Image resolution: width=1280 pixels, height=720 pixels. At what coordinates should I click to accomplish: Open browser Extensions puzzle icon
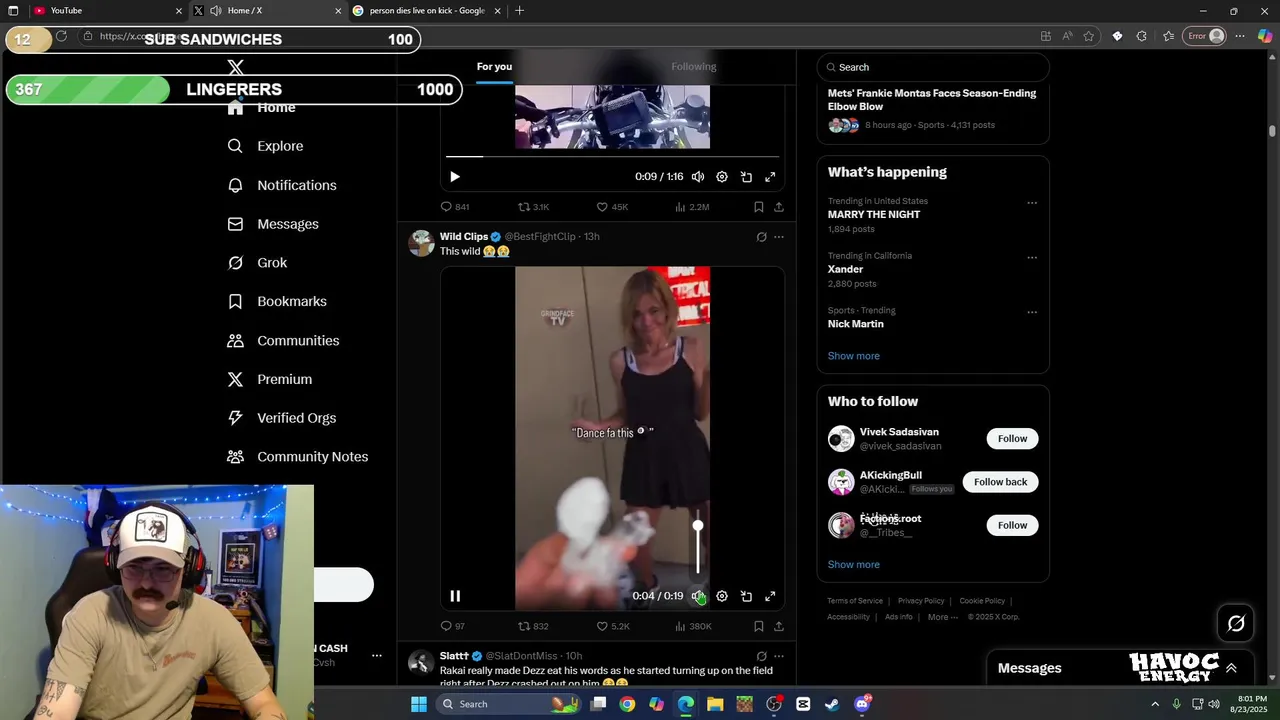point(1142,36)
